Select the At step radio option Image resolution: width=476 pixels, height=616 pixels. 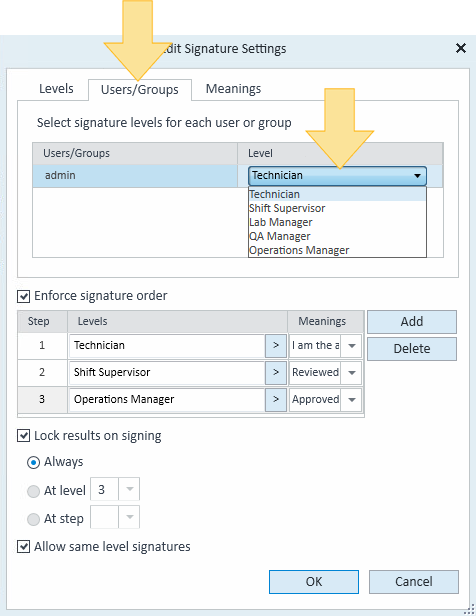tap(33, 519)
